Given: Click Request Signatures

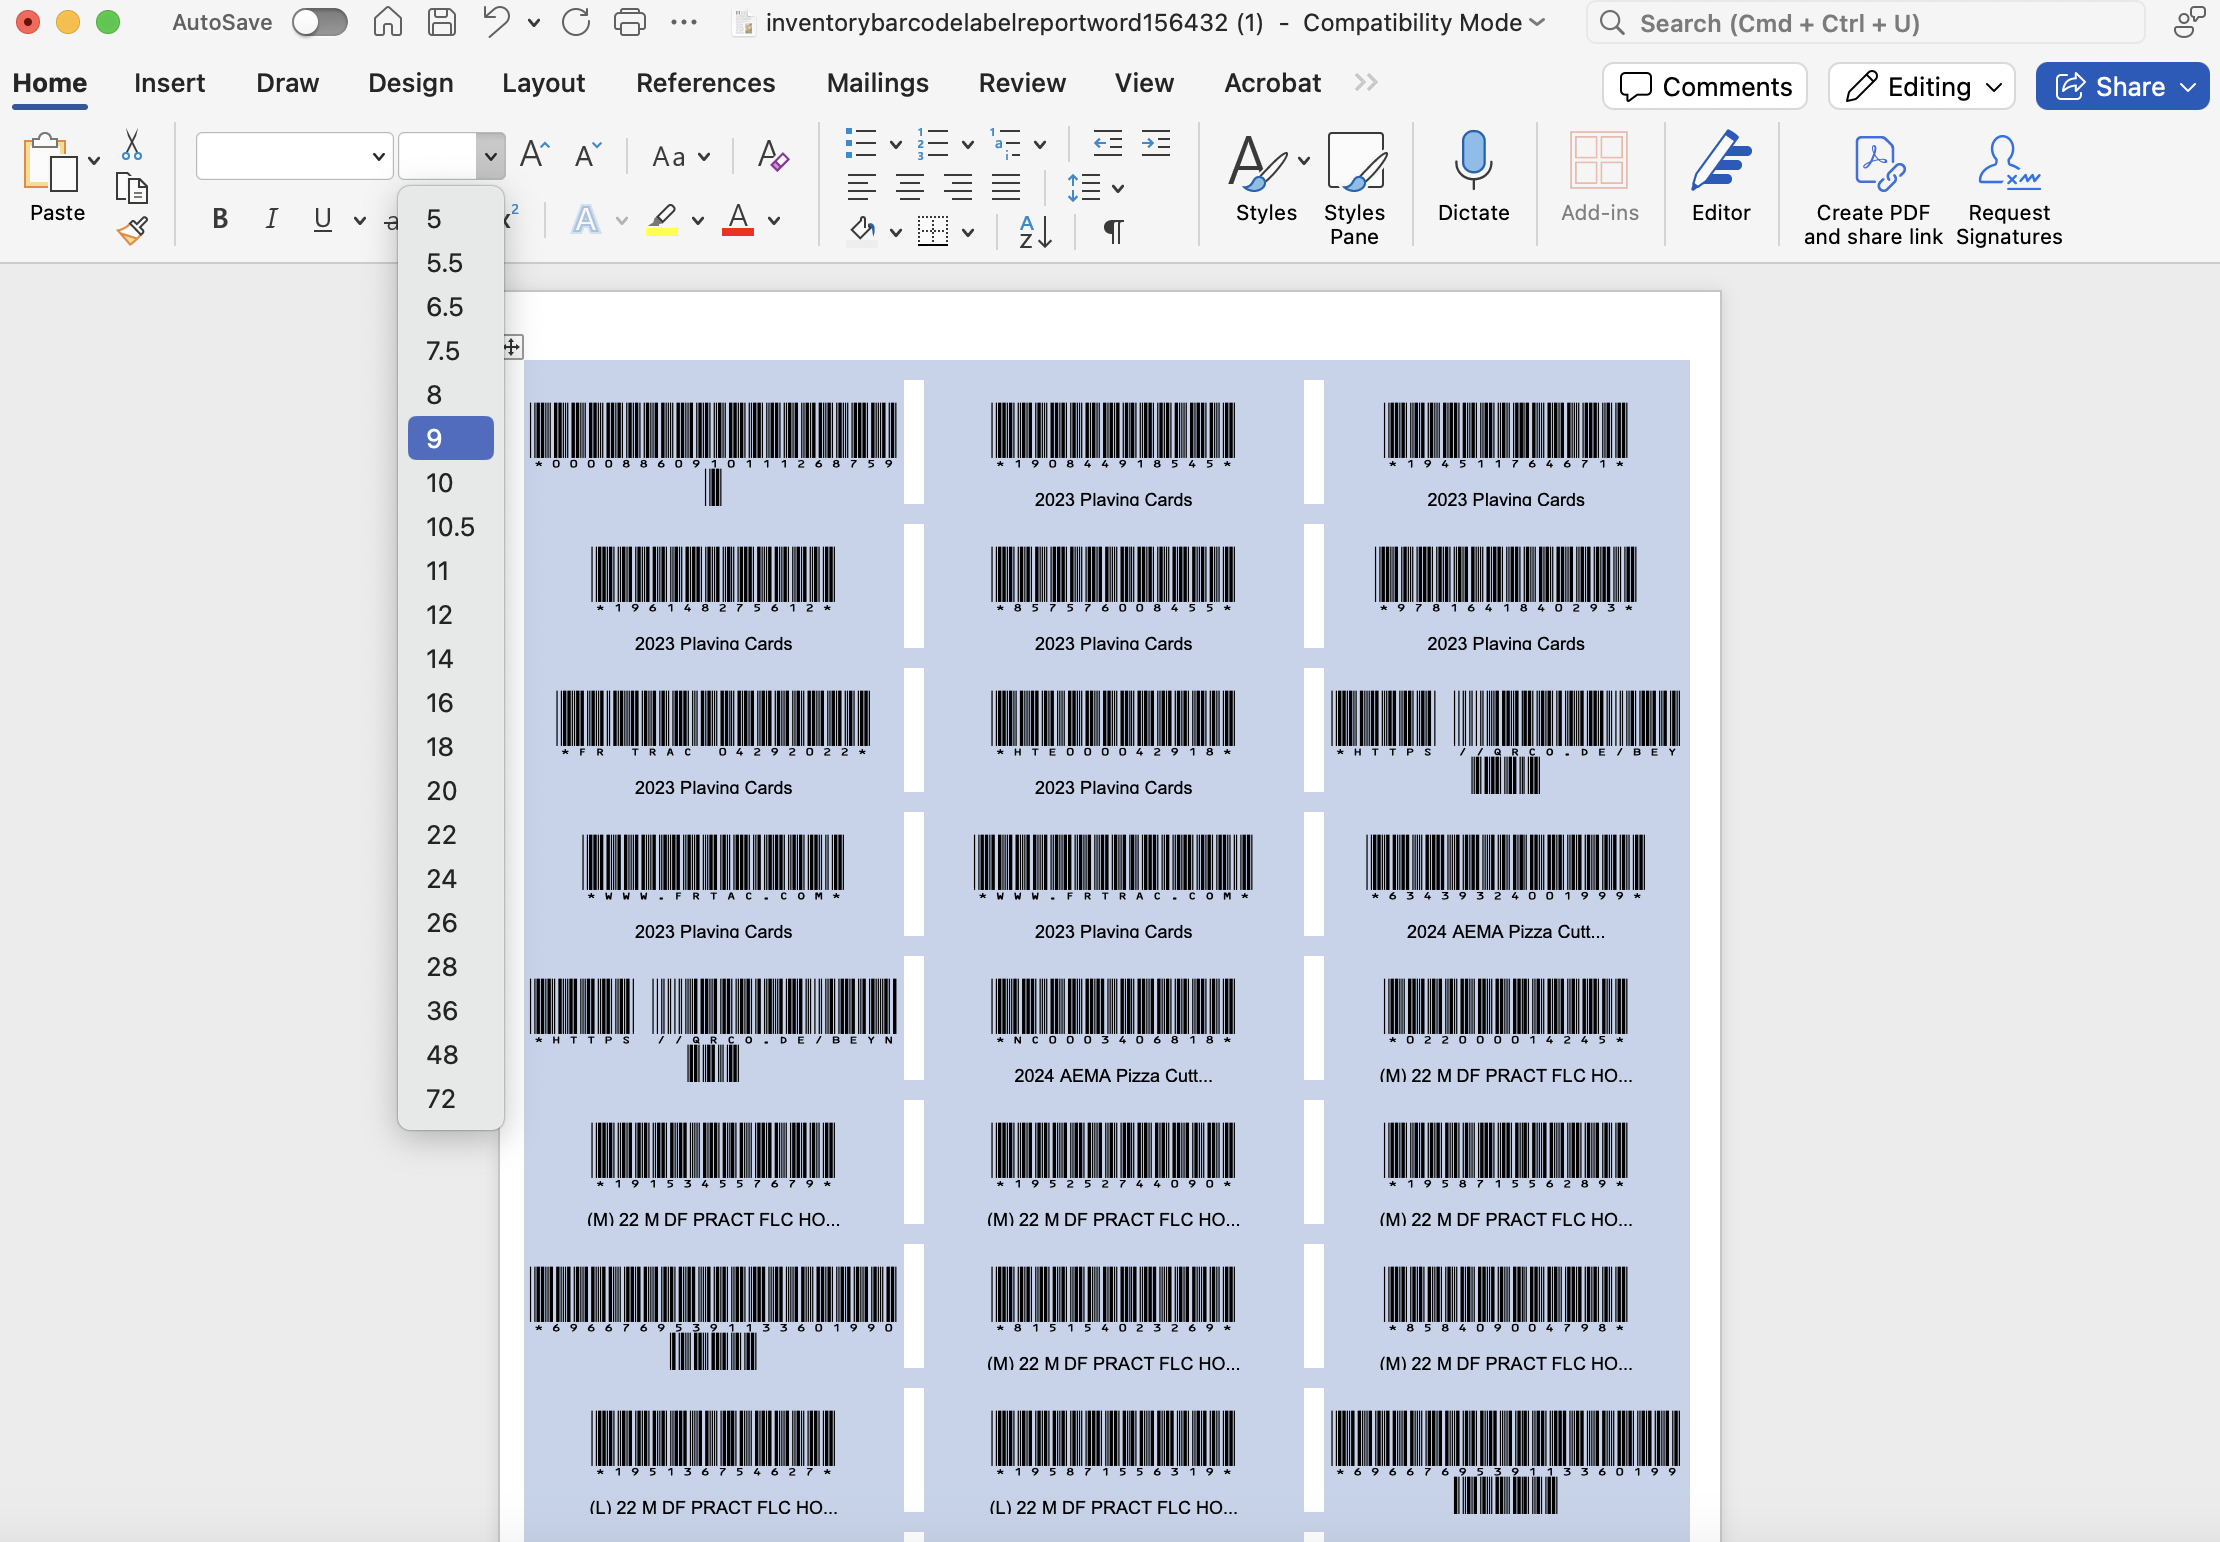Looking at the screenshot, I should coord(2009,189).
